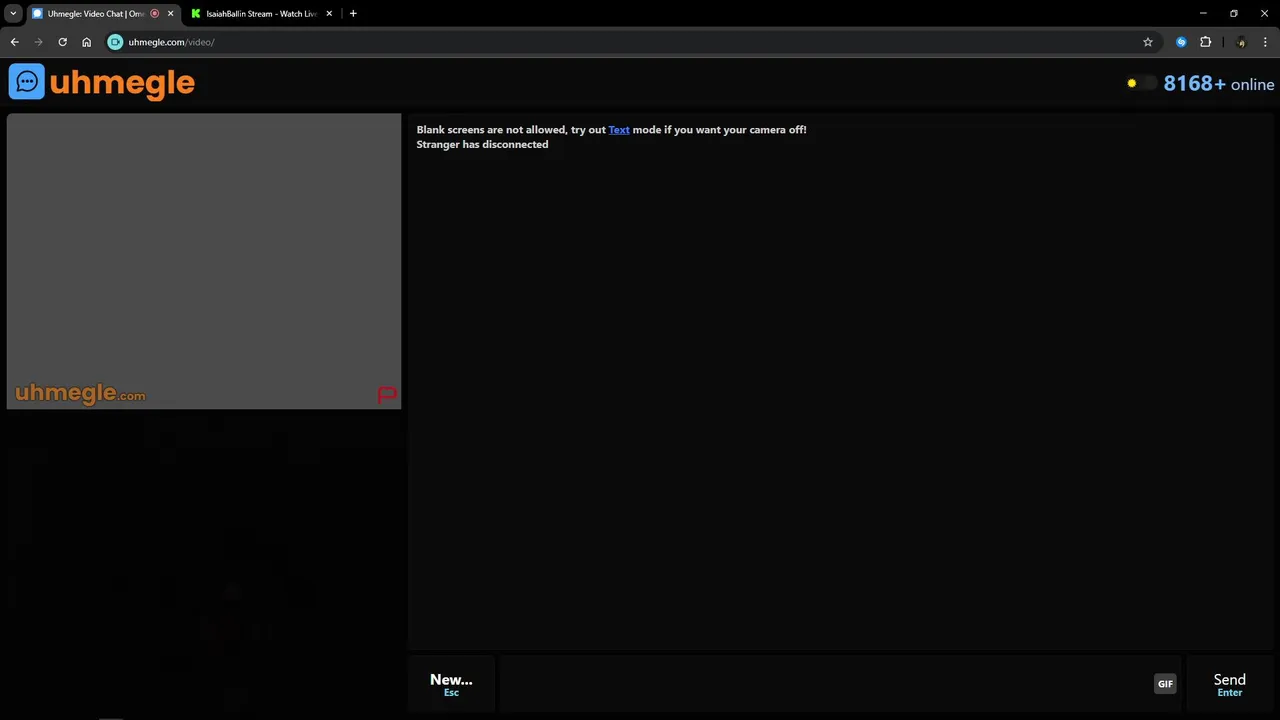Open the Extensions puzzle piece menu
1280x720 pixels.
click(x=1205, y=42)
